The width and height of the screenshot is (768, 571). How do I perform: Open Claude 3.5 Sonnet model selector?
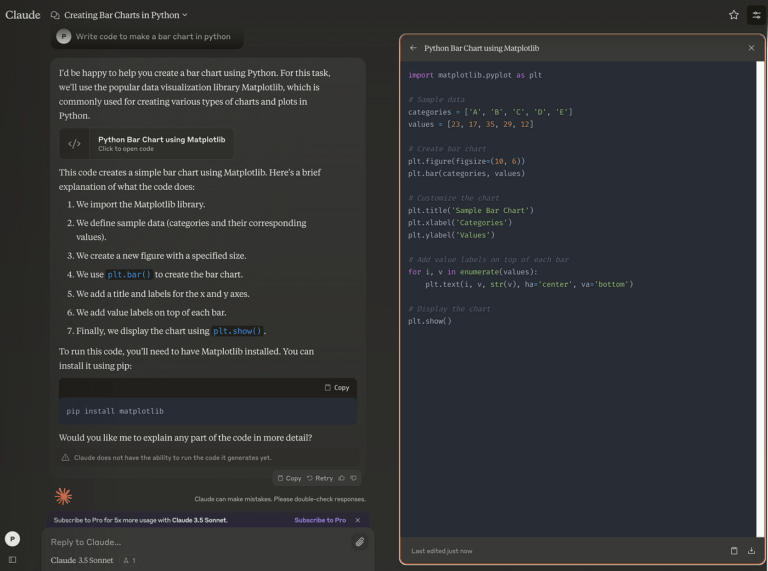tap(82, 561)
